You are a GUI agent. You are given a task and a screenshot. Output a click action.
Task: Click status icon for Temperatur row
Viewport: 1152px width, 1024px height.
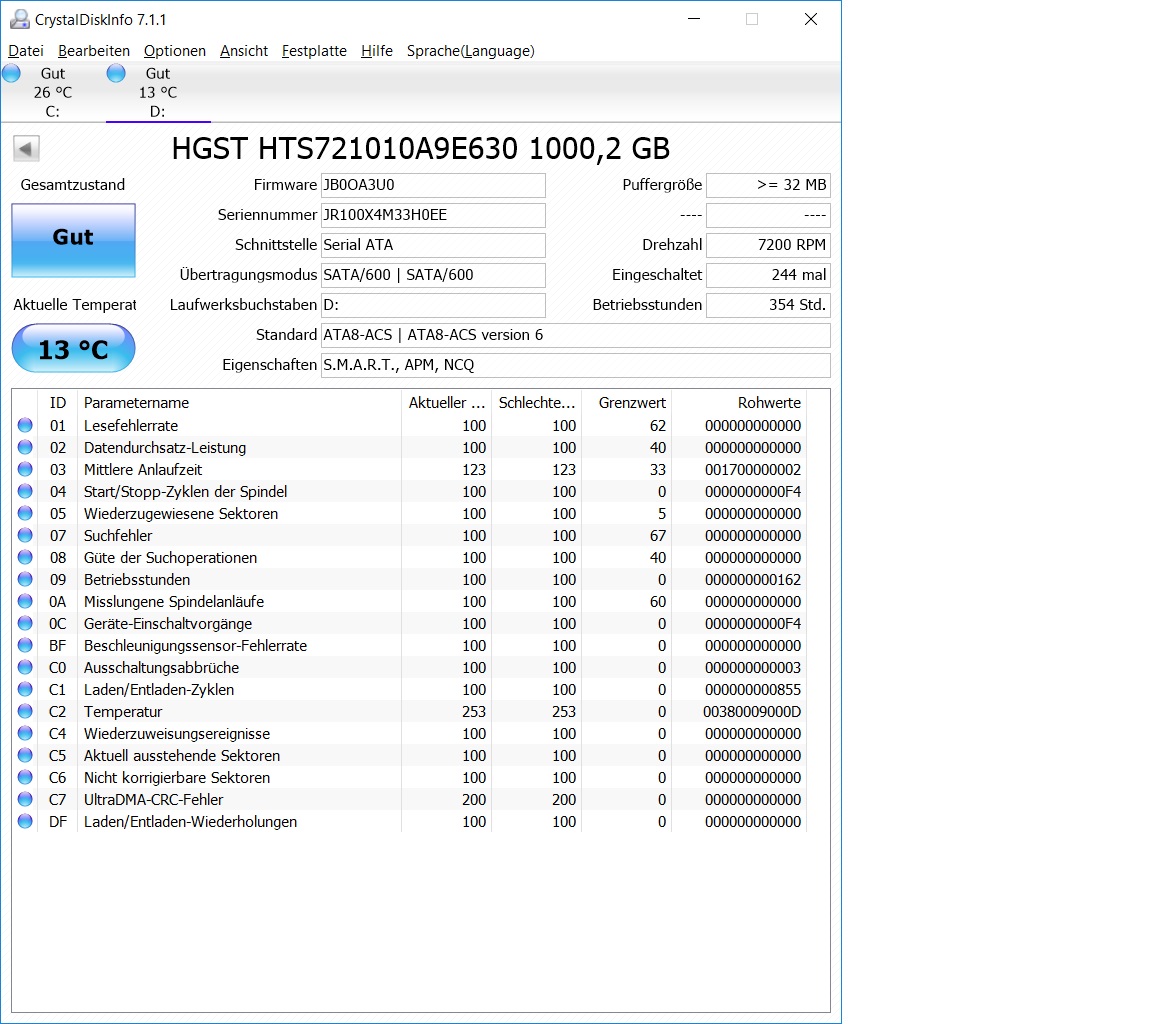coord(25,712)
